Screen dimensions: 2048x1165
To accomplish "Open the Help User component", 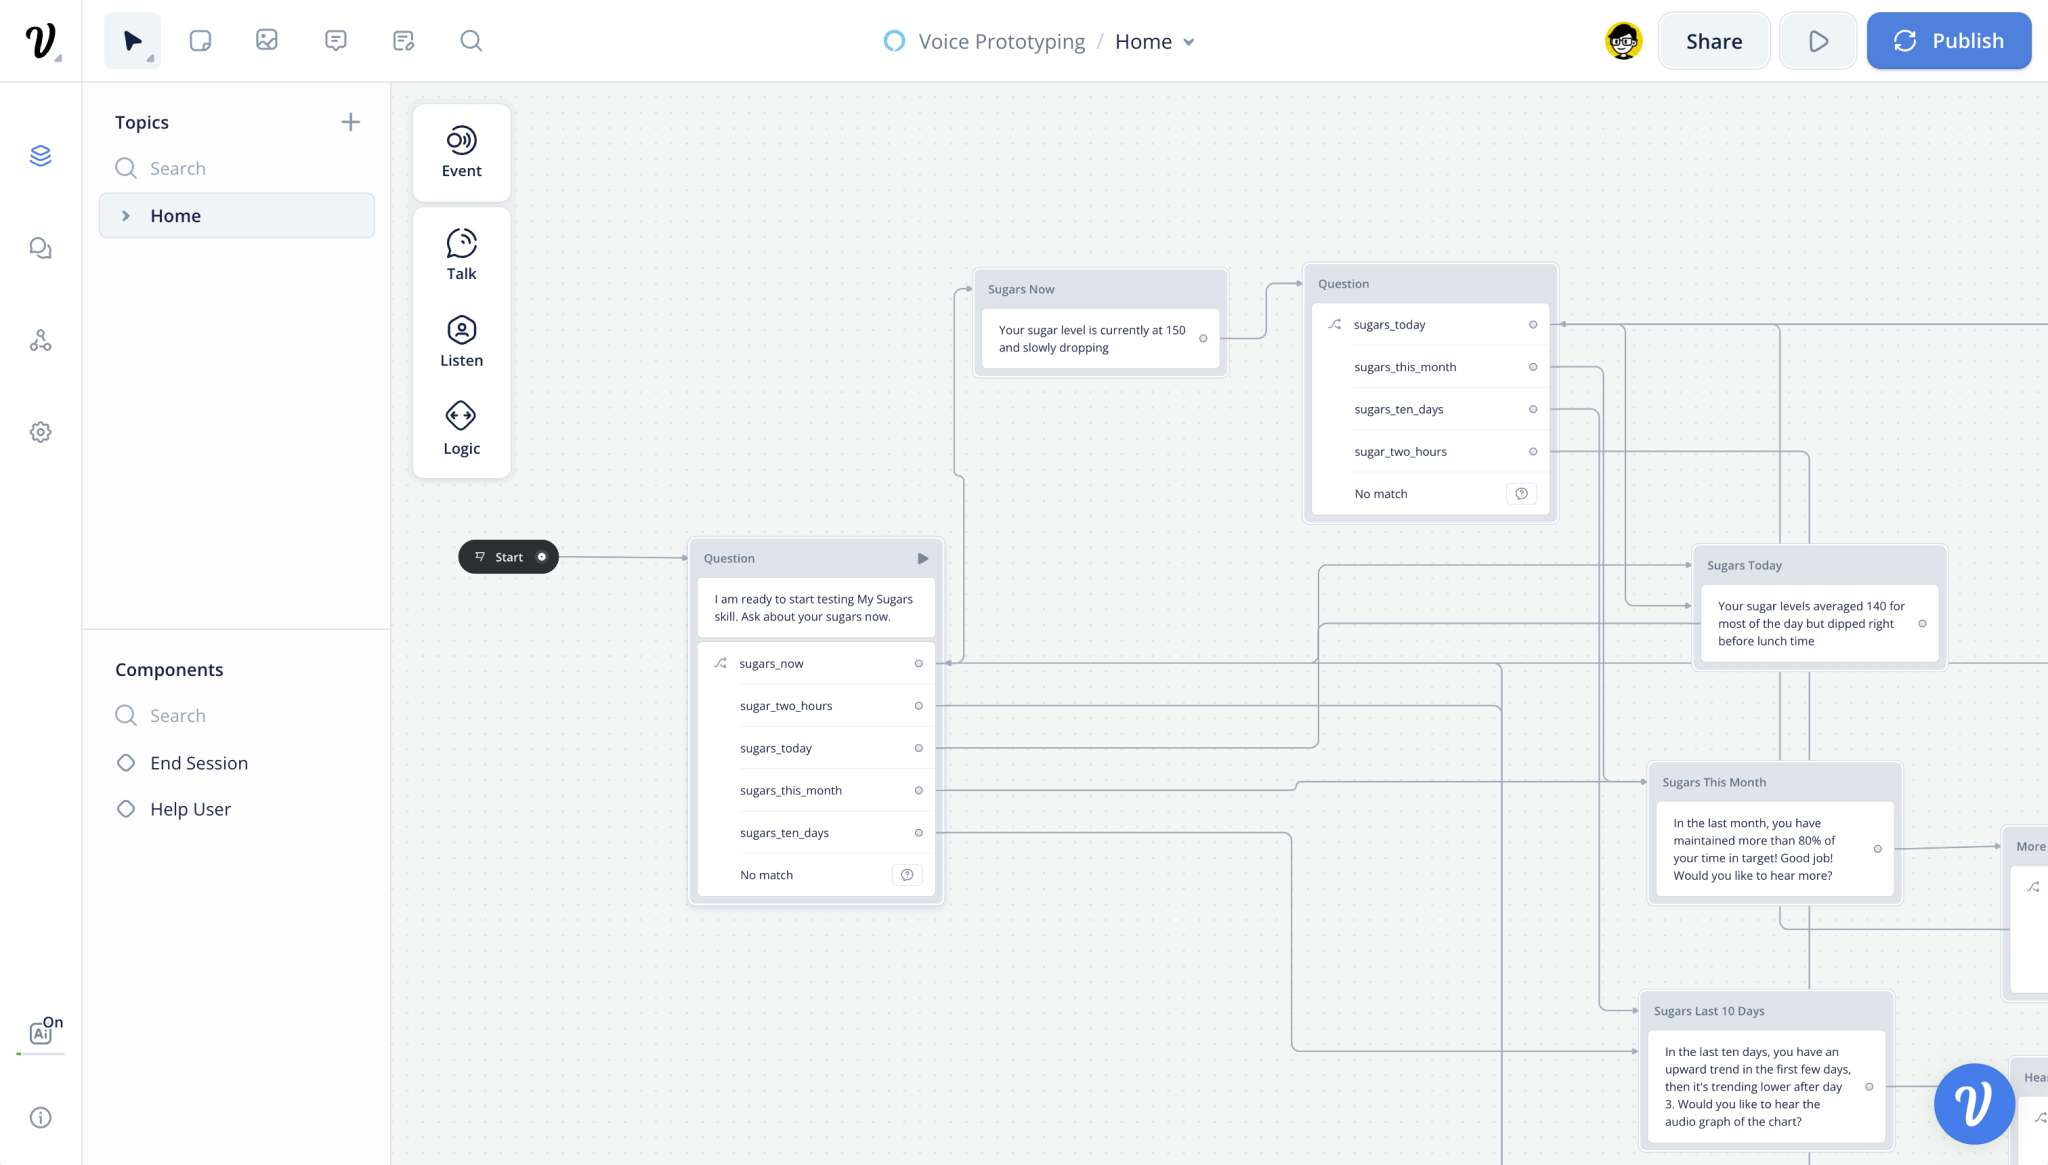I will [190, 809].
